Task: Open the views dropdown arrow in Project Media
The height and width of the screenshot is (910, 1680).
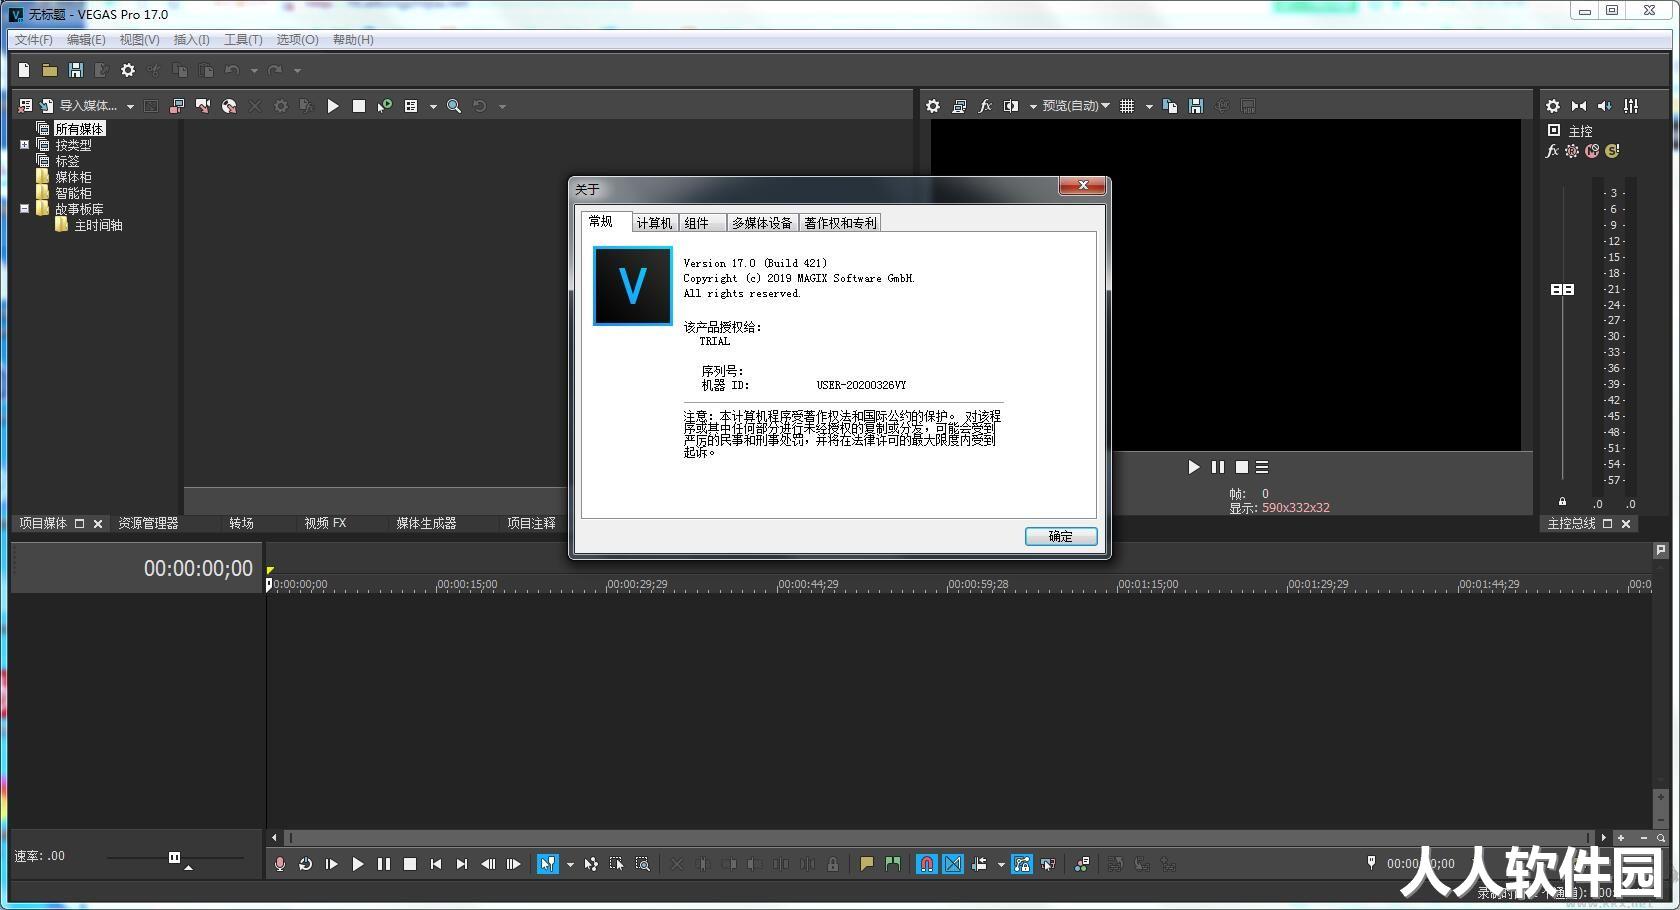Action: pyautogui.click(x=433, y=106)
